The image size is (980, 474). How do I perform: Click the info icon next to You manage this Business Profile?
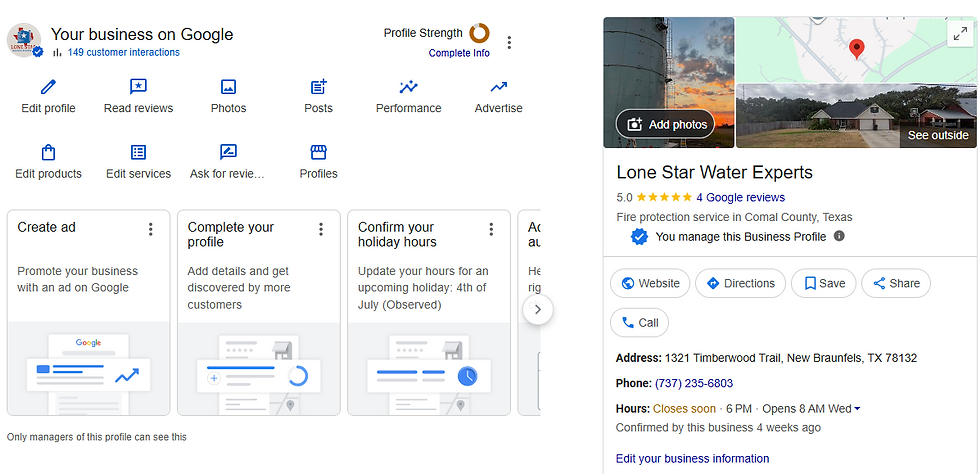point(839,236)
